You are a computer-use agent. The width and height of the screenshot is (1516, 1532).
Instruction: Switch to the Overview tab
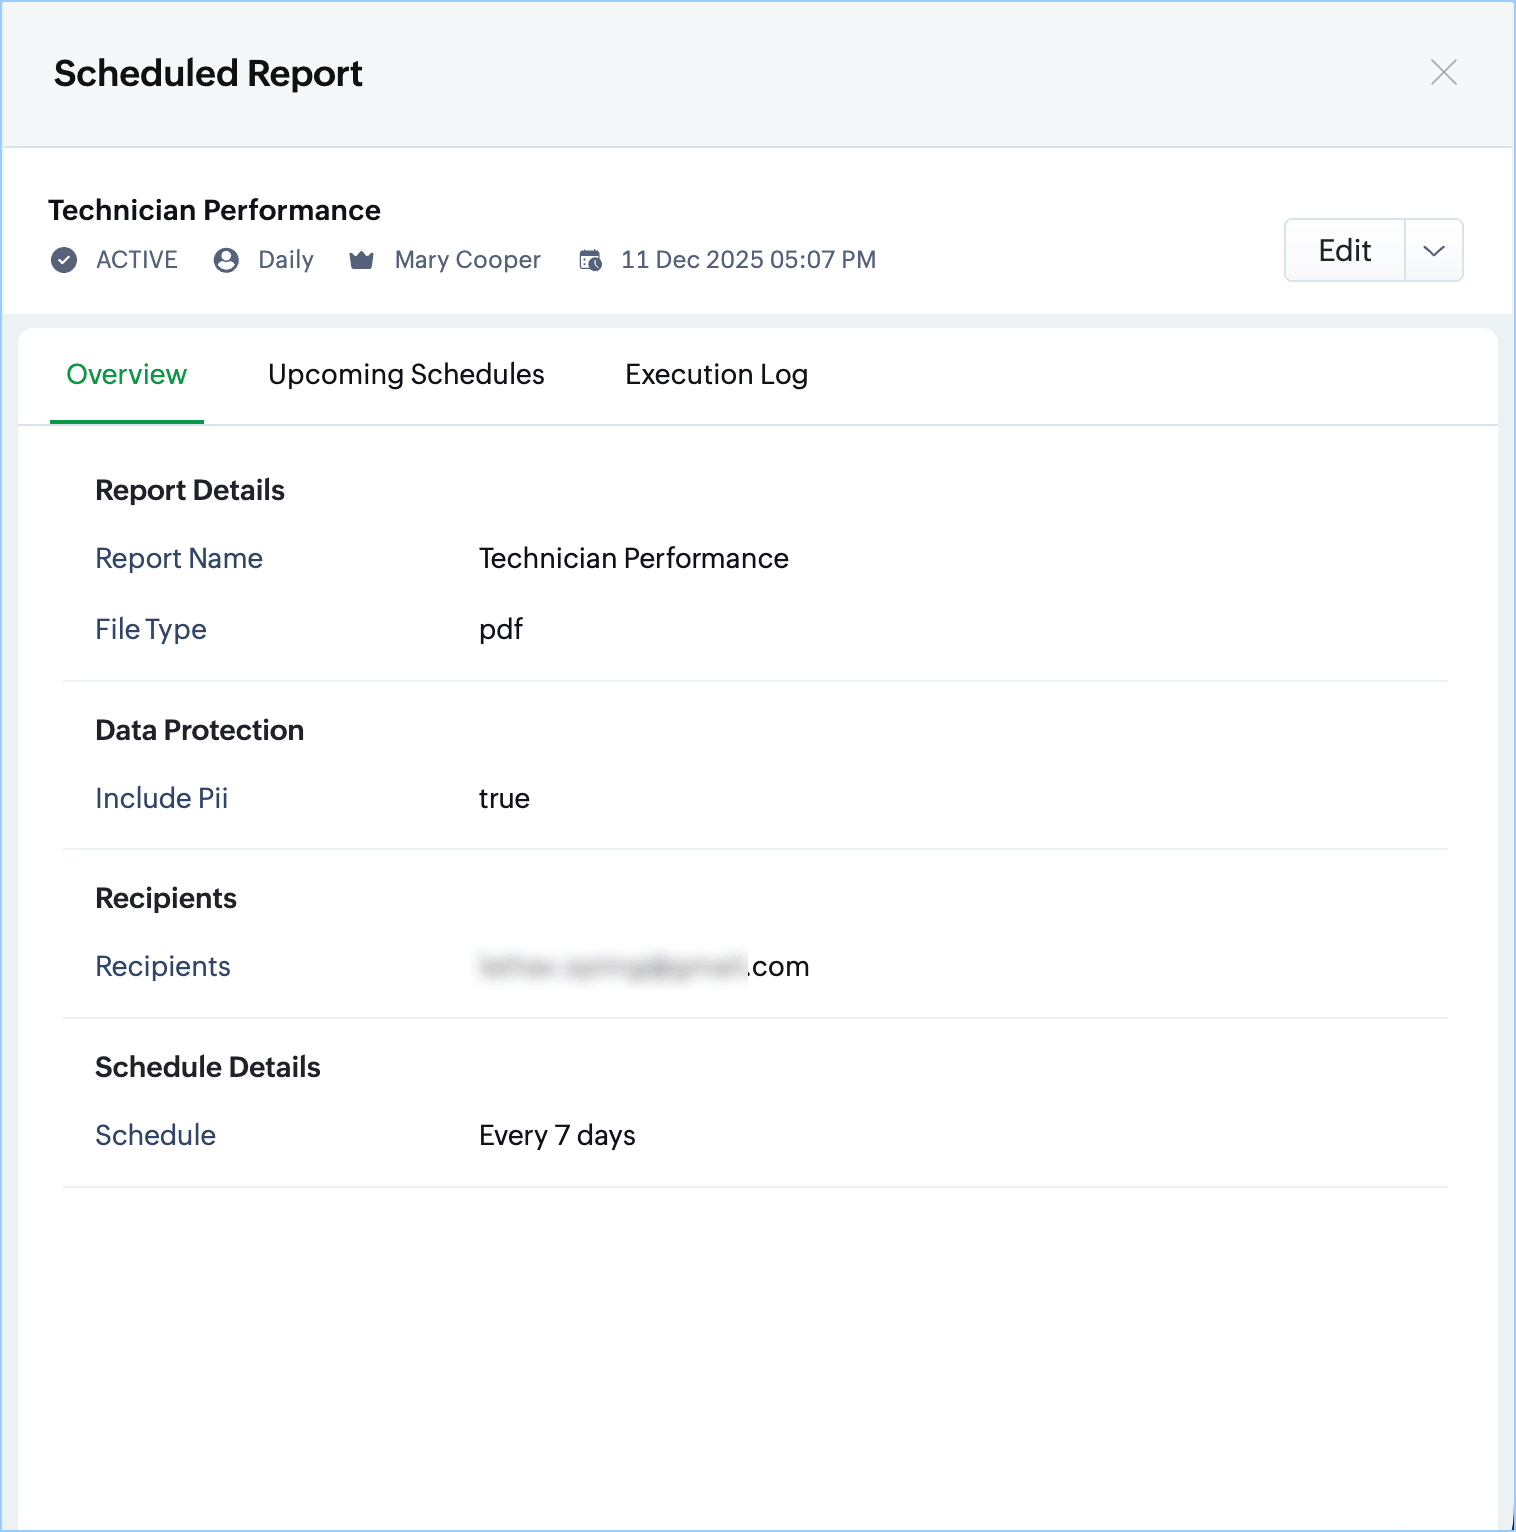126,374
